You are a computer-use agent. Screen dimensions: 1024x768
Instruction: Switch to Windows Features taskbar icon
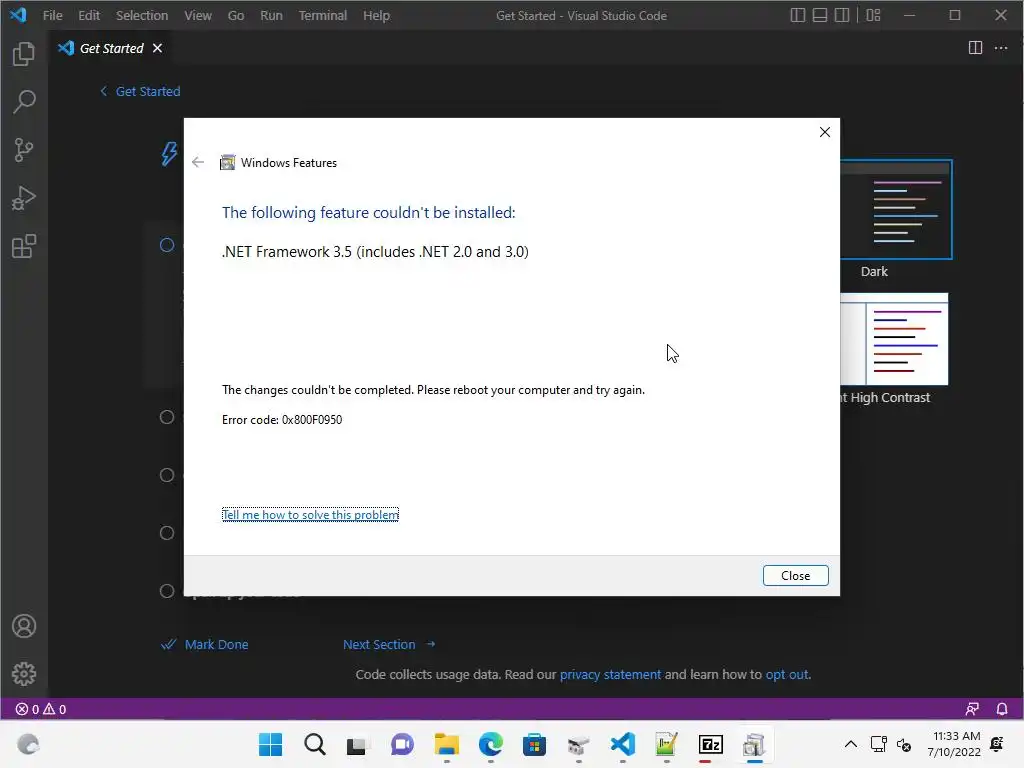pyautogui.click(x=754, y=744)
